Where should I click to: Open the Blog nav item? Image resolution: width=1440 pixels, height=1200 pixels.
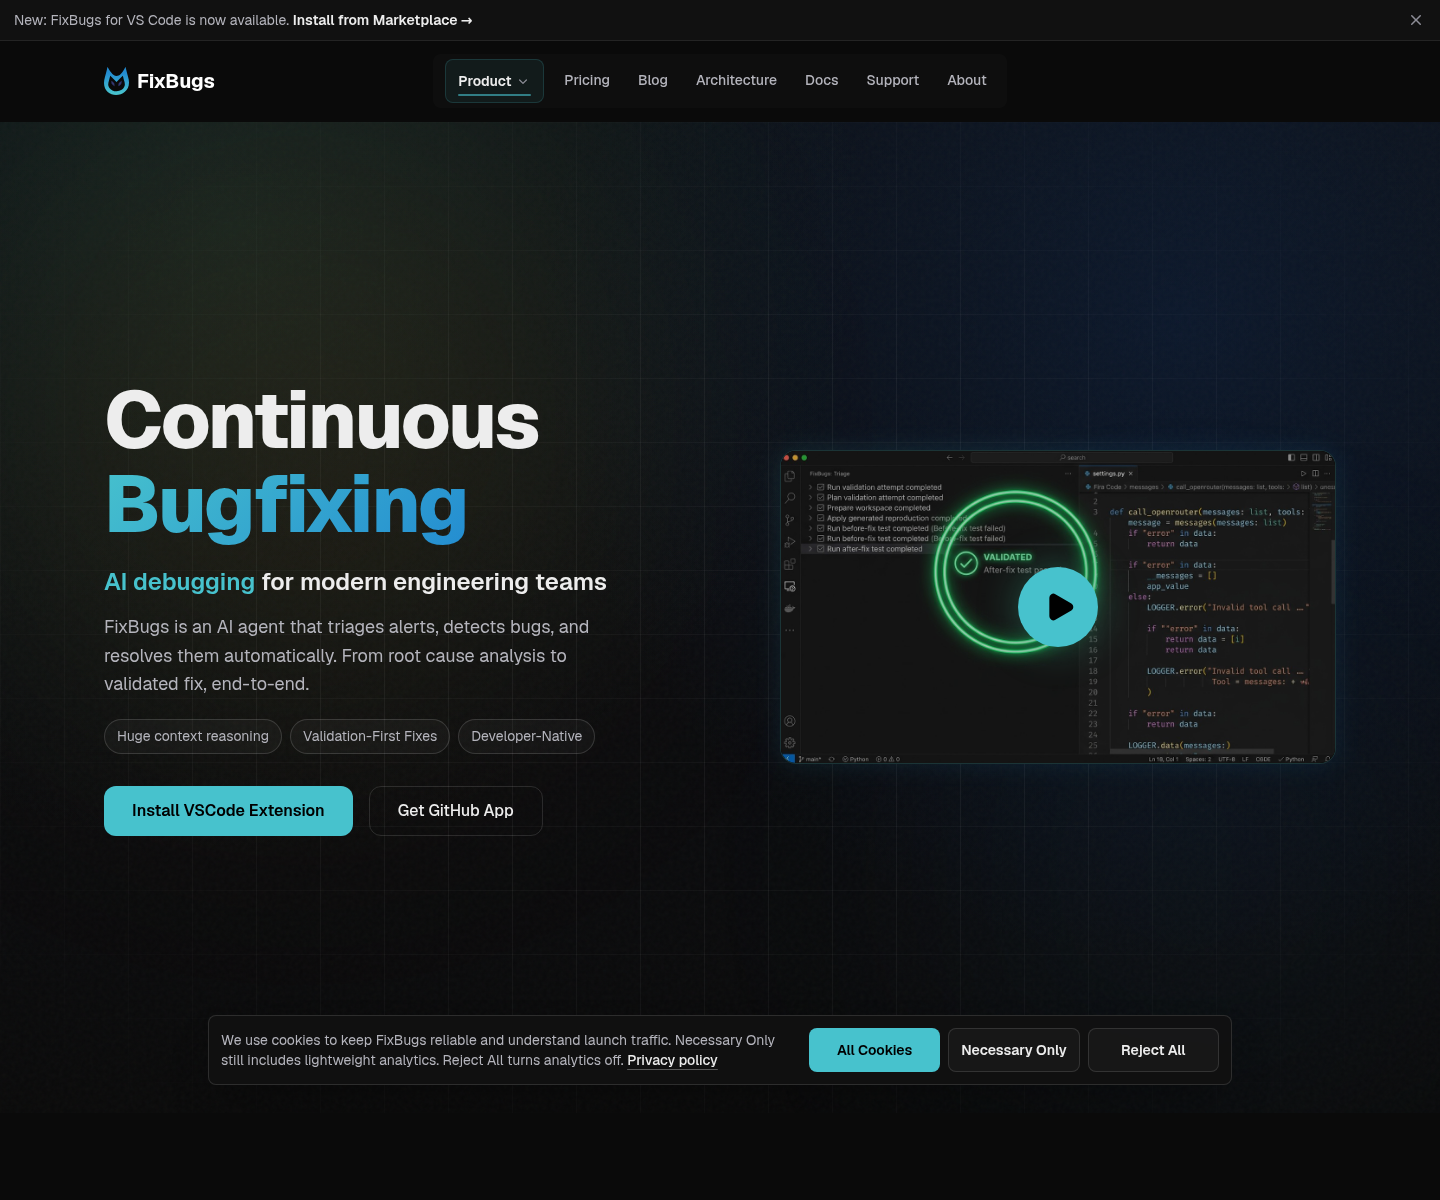653,80
